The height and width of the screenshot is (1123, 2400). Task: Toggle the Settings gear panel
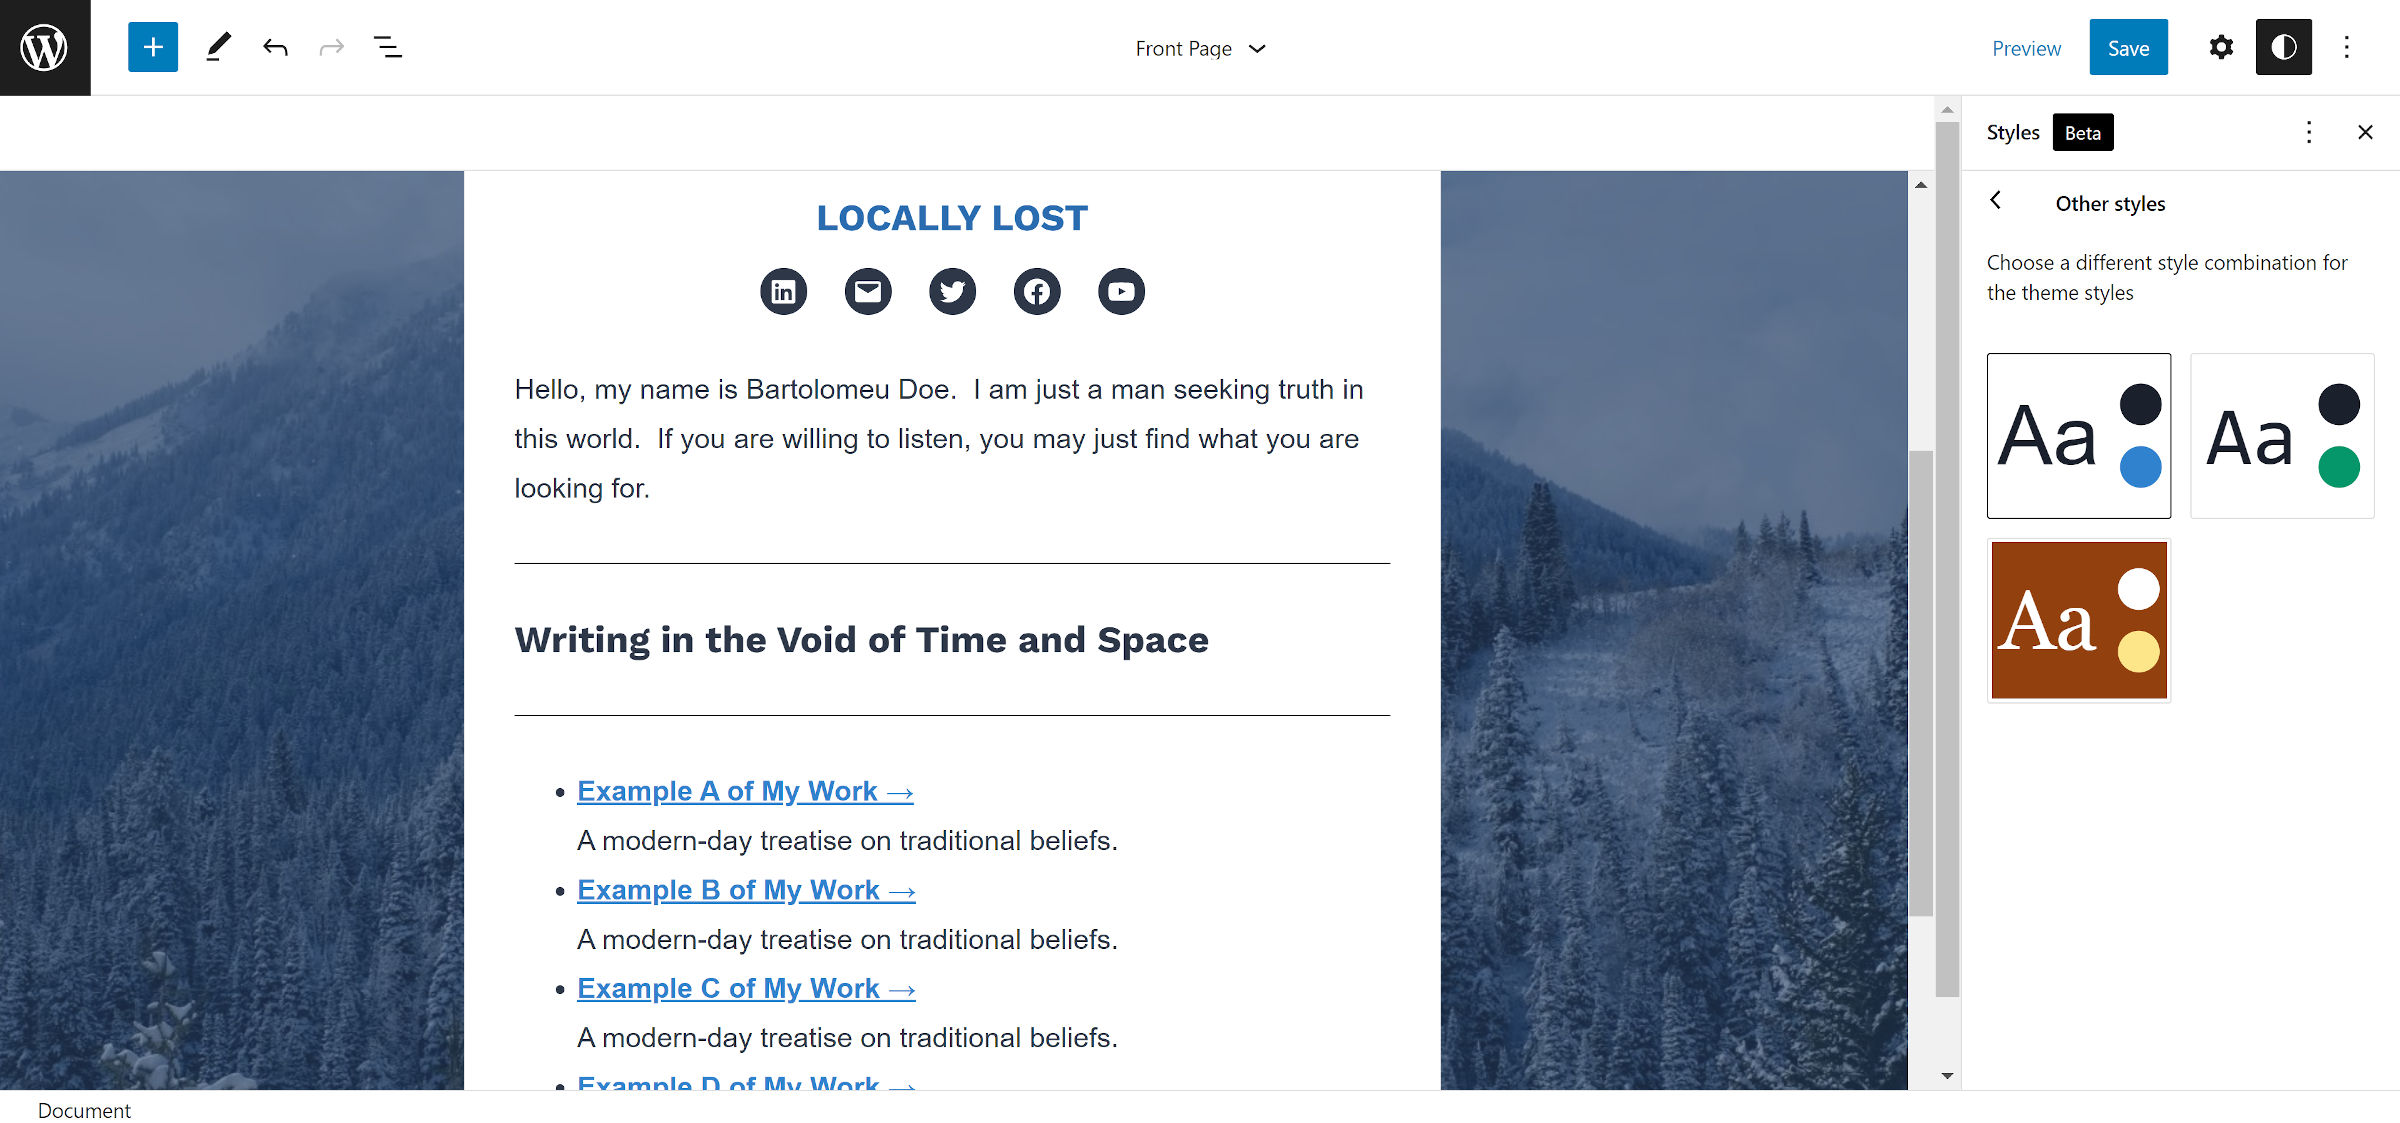click(2221, 47)
